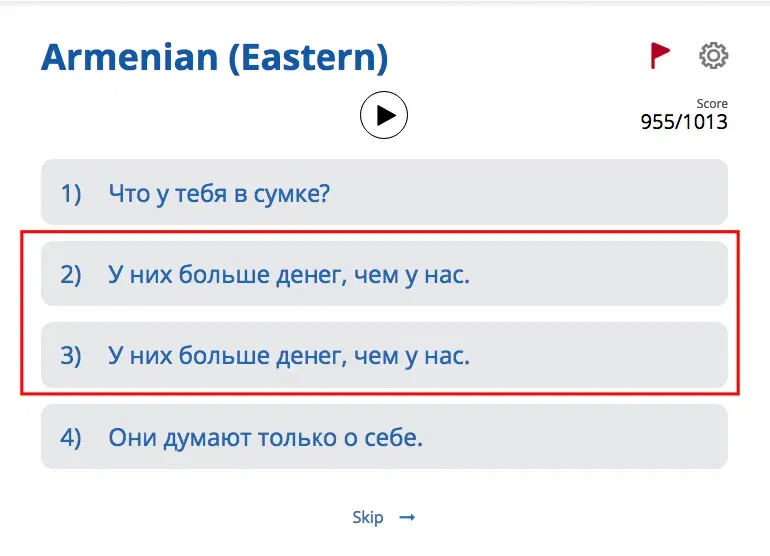Click the red flag report icon
The image size is (770, 556).
coord(660,56)
